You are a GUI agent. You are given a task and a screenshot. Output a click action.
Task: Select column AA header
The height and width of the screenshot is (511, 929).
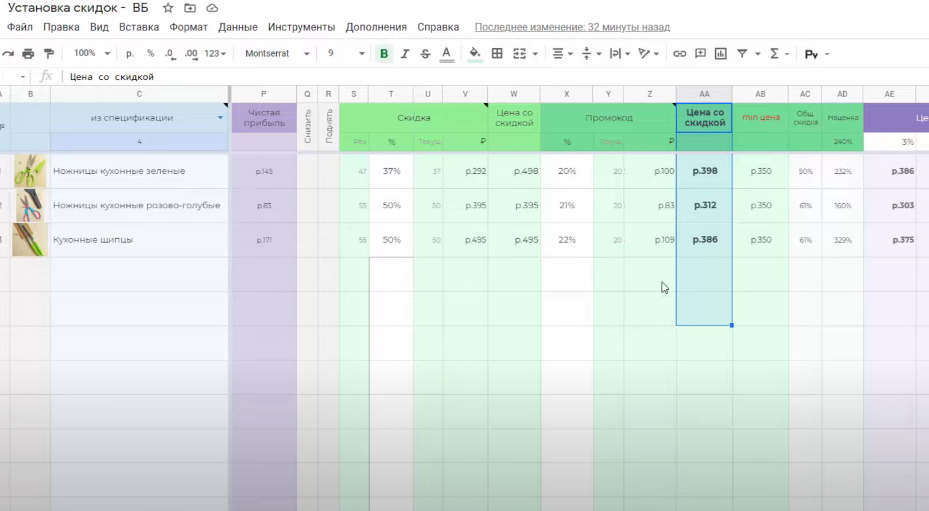[x=704, y=94]
